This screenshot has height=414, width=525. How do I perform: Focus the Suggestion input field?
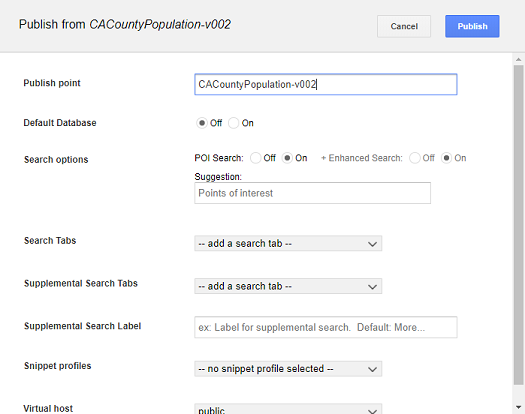pos(312,193)
